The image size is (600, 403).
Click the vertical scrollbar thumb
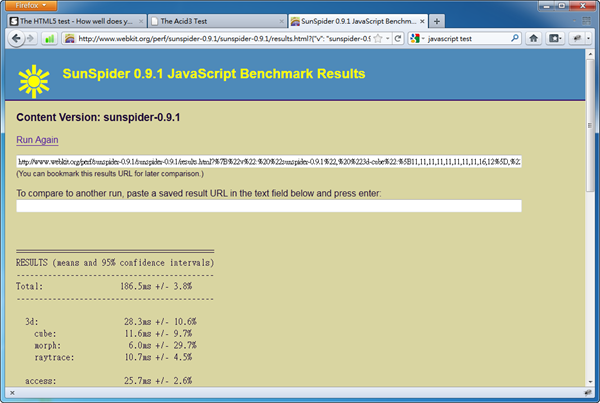[590, 124]
